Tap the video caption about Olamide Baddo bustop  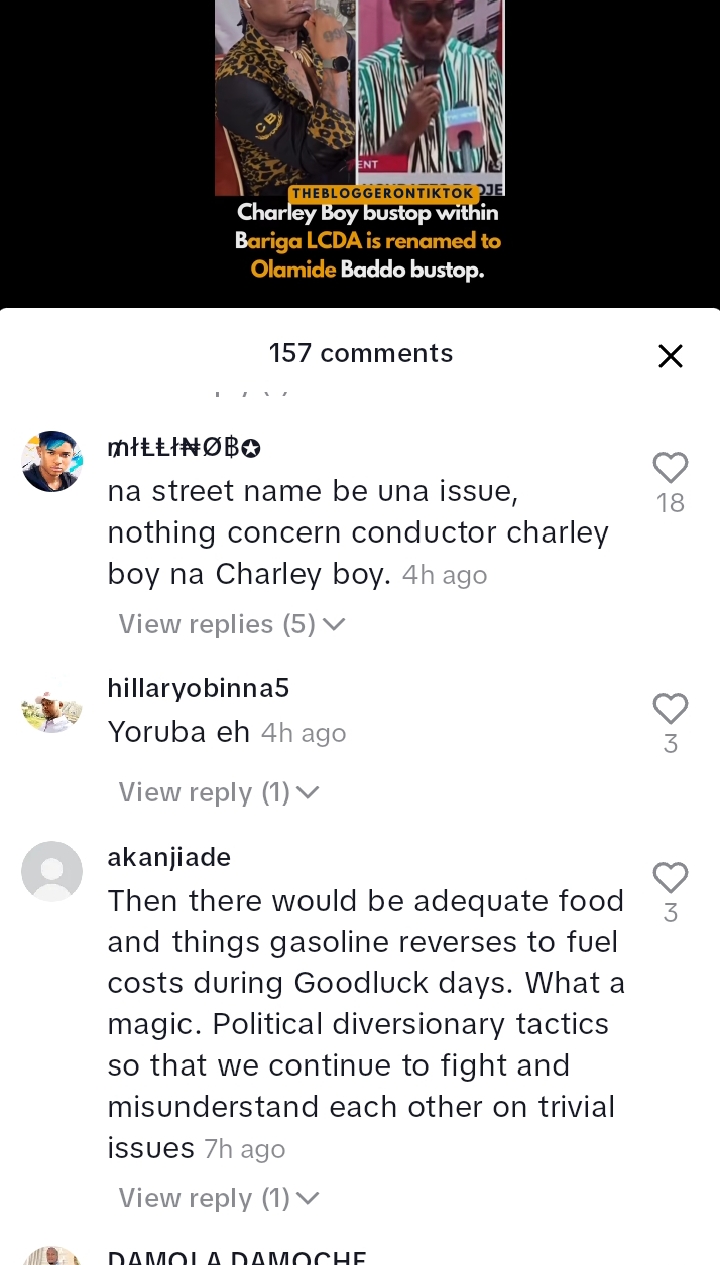click(x=367, y=241)
